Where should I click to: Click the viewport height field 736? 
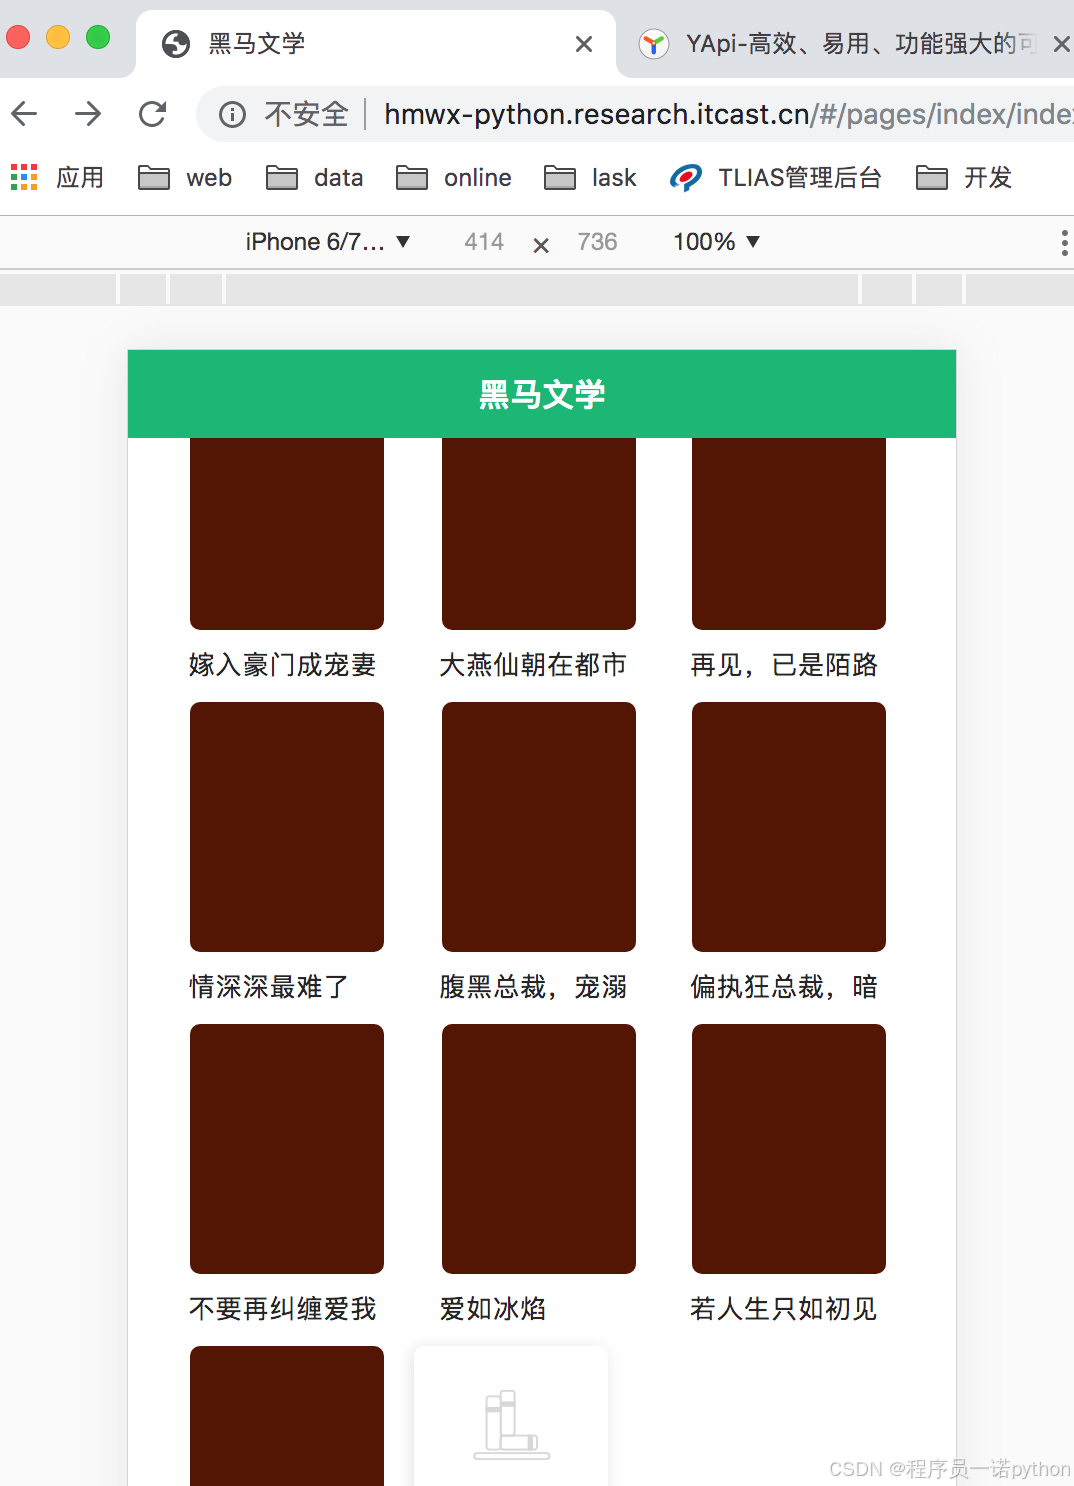597,242
